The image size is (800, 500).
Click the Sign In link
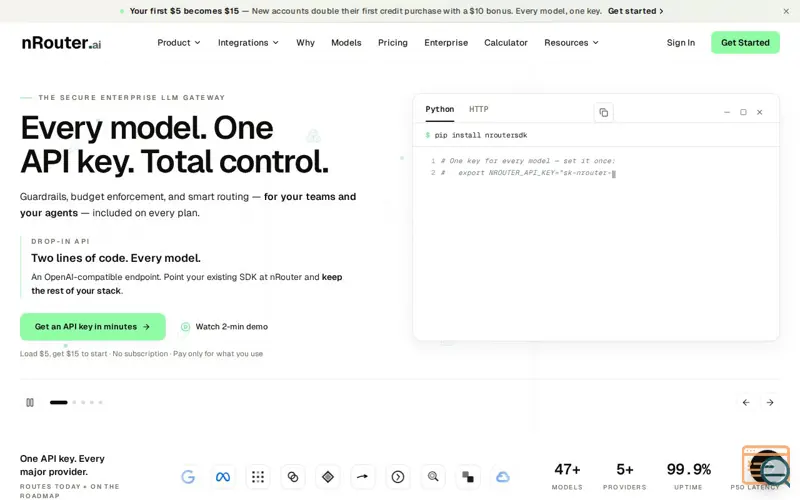coord(681,43)
